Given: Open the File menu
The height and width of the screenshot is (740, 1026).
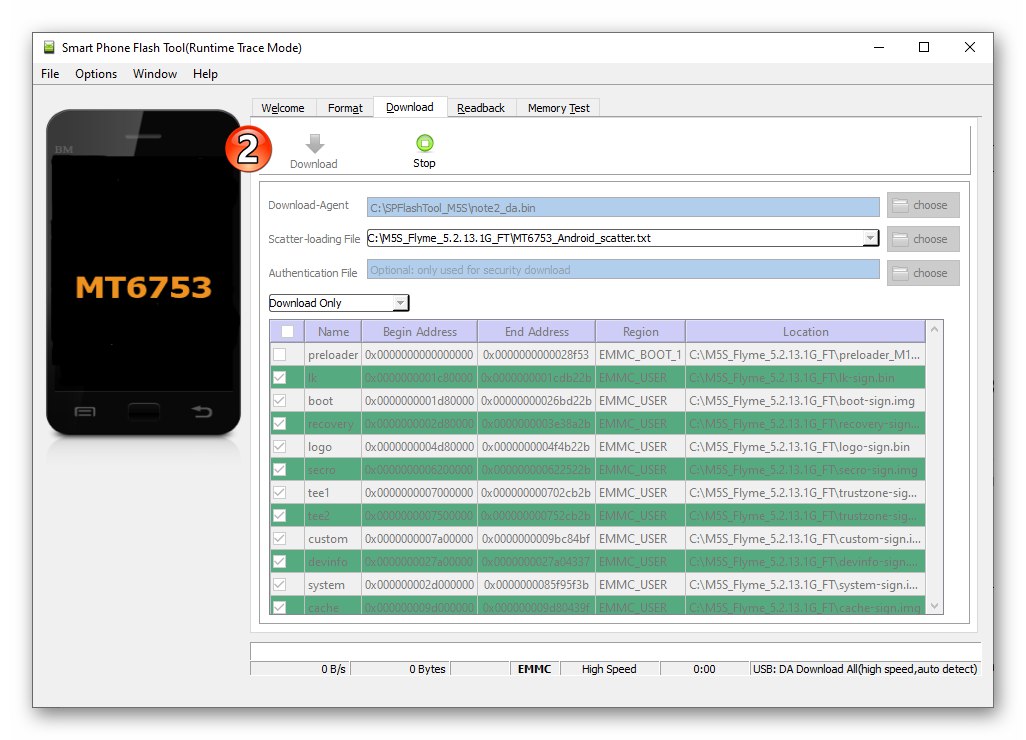Looking at the screenshot, I should tap(49, 73).
